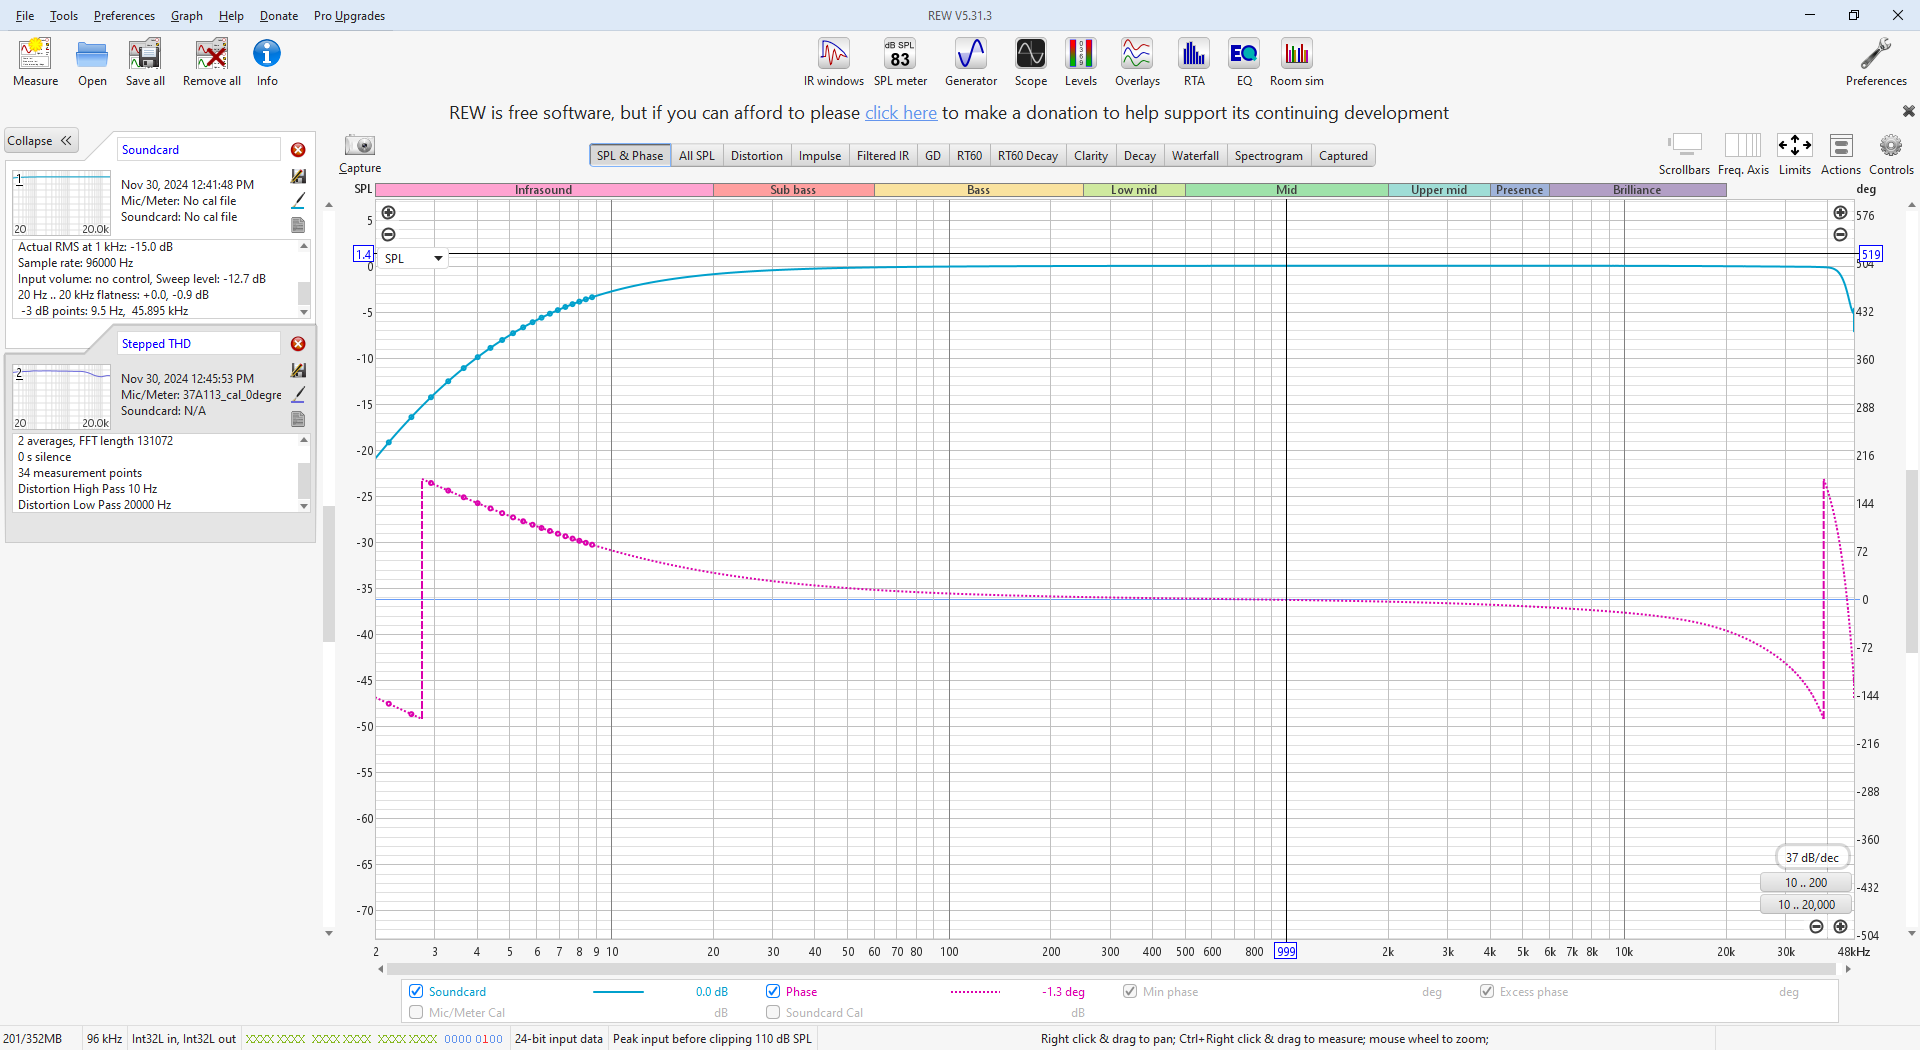Switch to the RT60 Decay tab
This screenshot has width=1920, height=1050.
pyautogui.click(x=1027, y=155)
